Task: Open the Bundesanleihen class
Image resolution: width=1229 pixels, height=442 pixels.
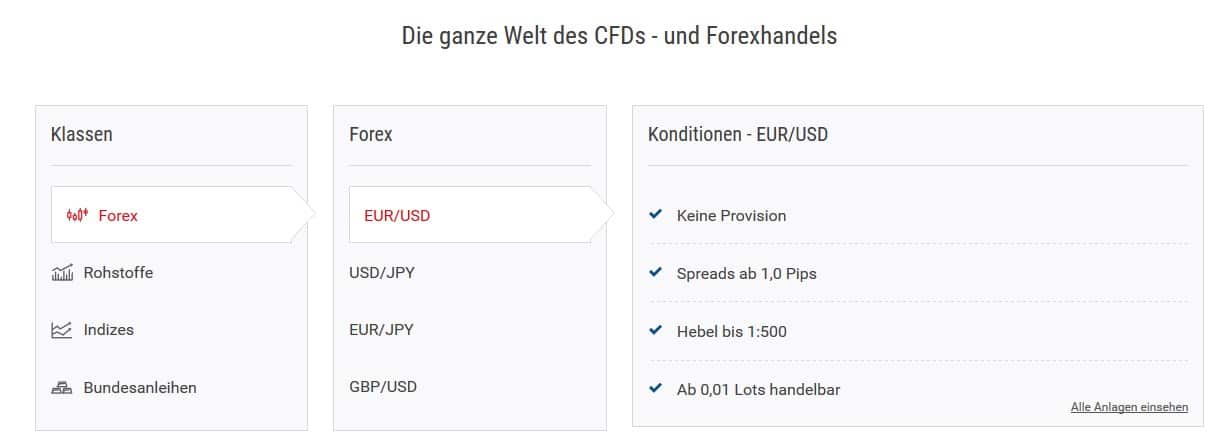Action: click(x=171, y=387)
